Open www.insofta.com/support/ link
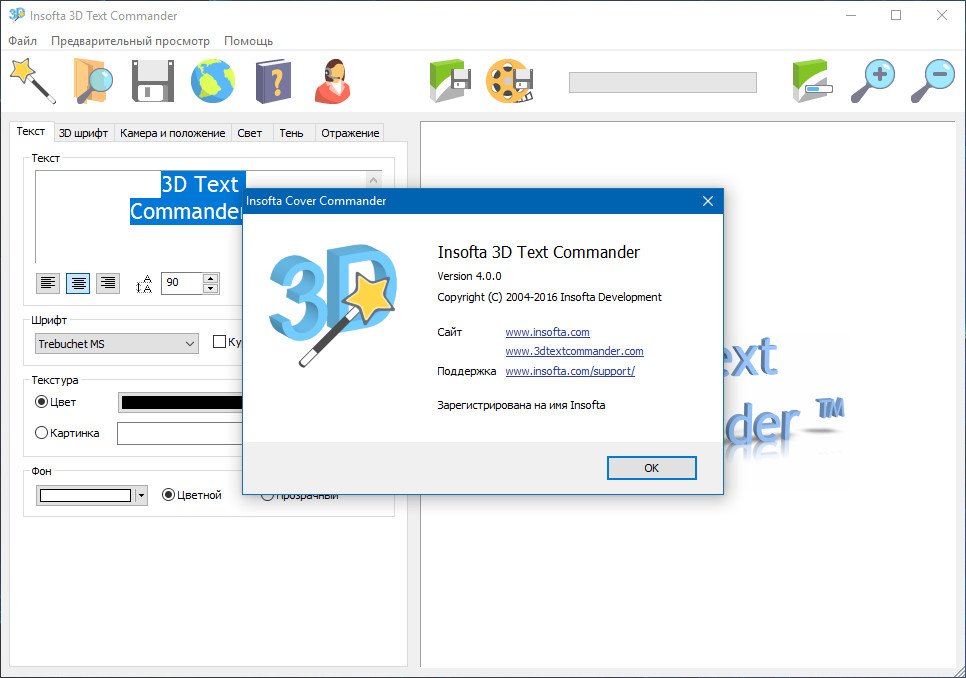 (570, 371)
